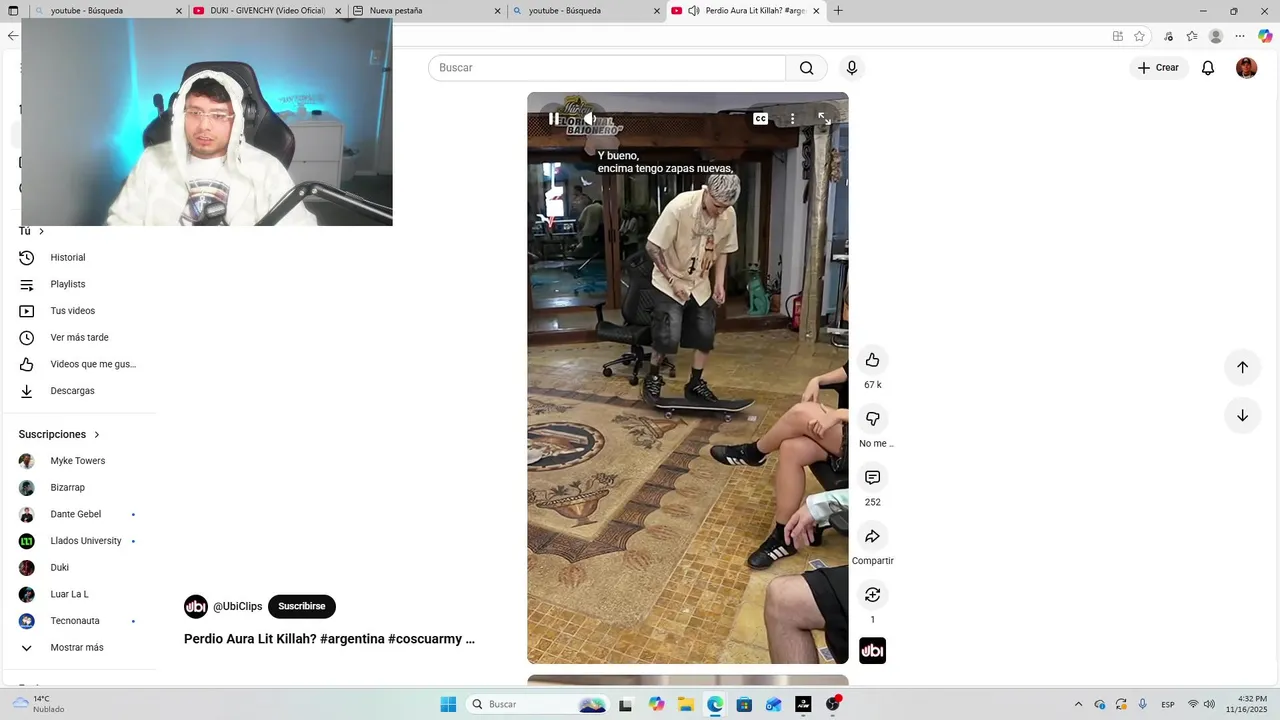
Task: Add this page to favorites star
Action: [1139, 36]
